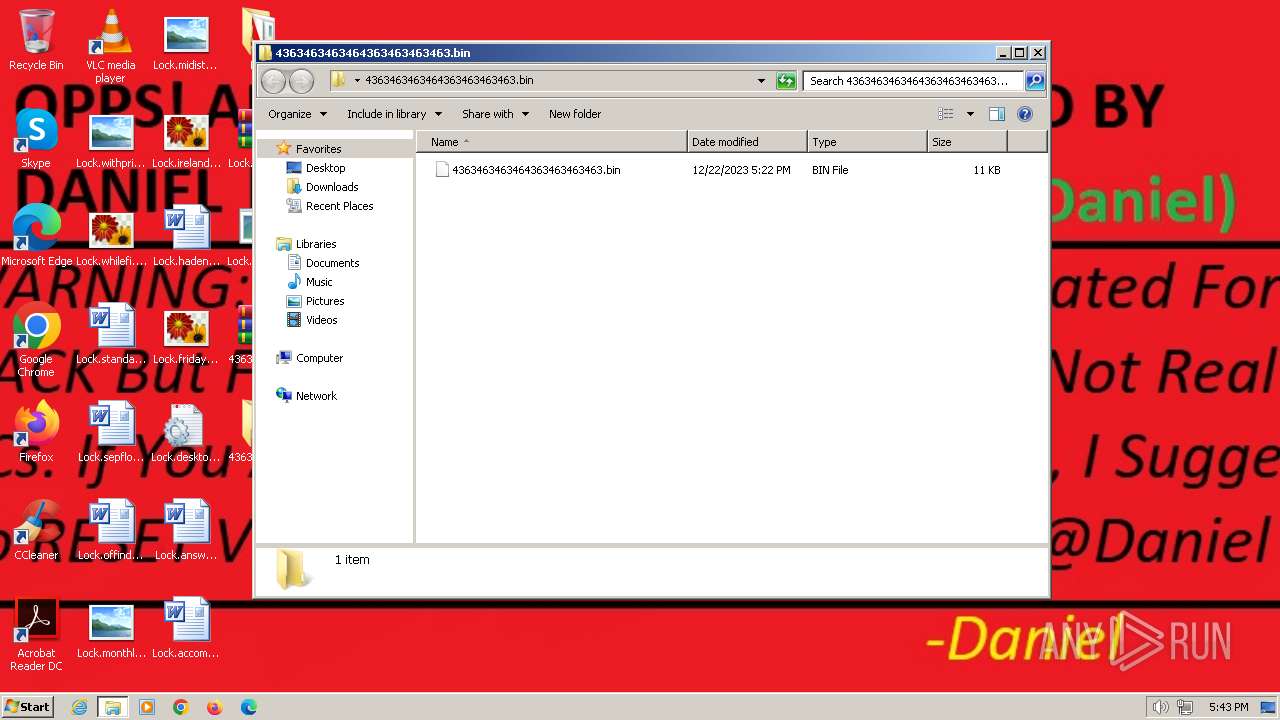1280x720 pixels.
Task: Launch VLC media player shortcut
Action: [110, 46]
